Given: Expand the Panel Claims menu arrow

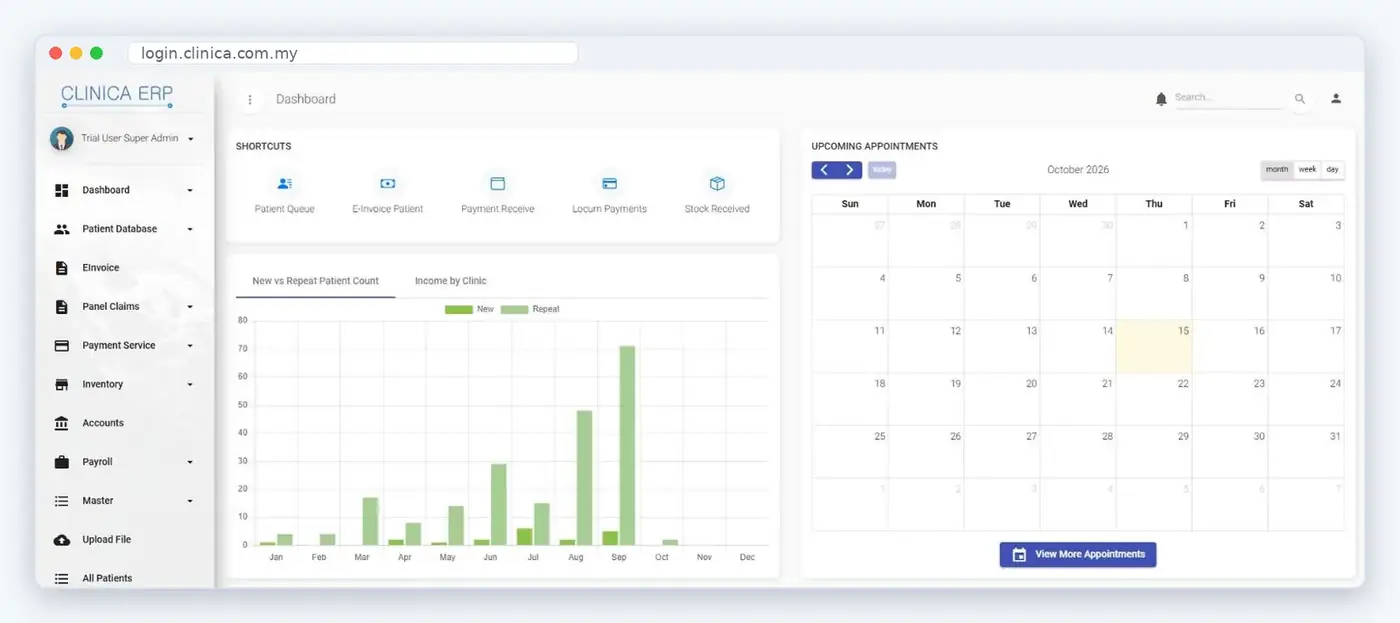Looking at the screenshot, I should (190, 307).
